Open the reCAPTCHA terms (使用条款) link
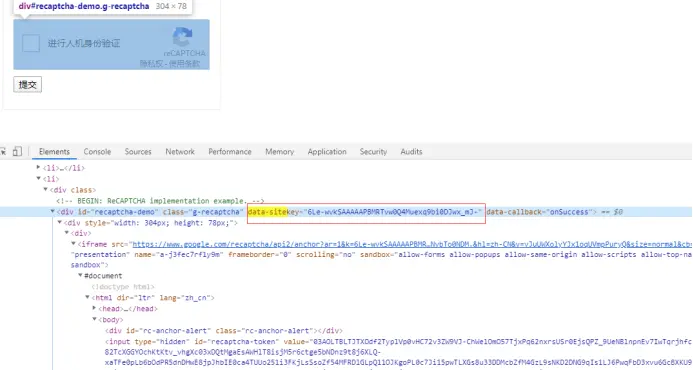 [184, 64]
